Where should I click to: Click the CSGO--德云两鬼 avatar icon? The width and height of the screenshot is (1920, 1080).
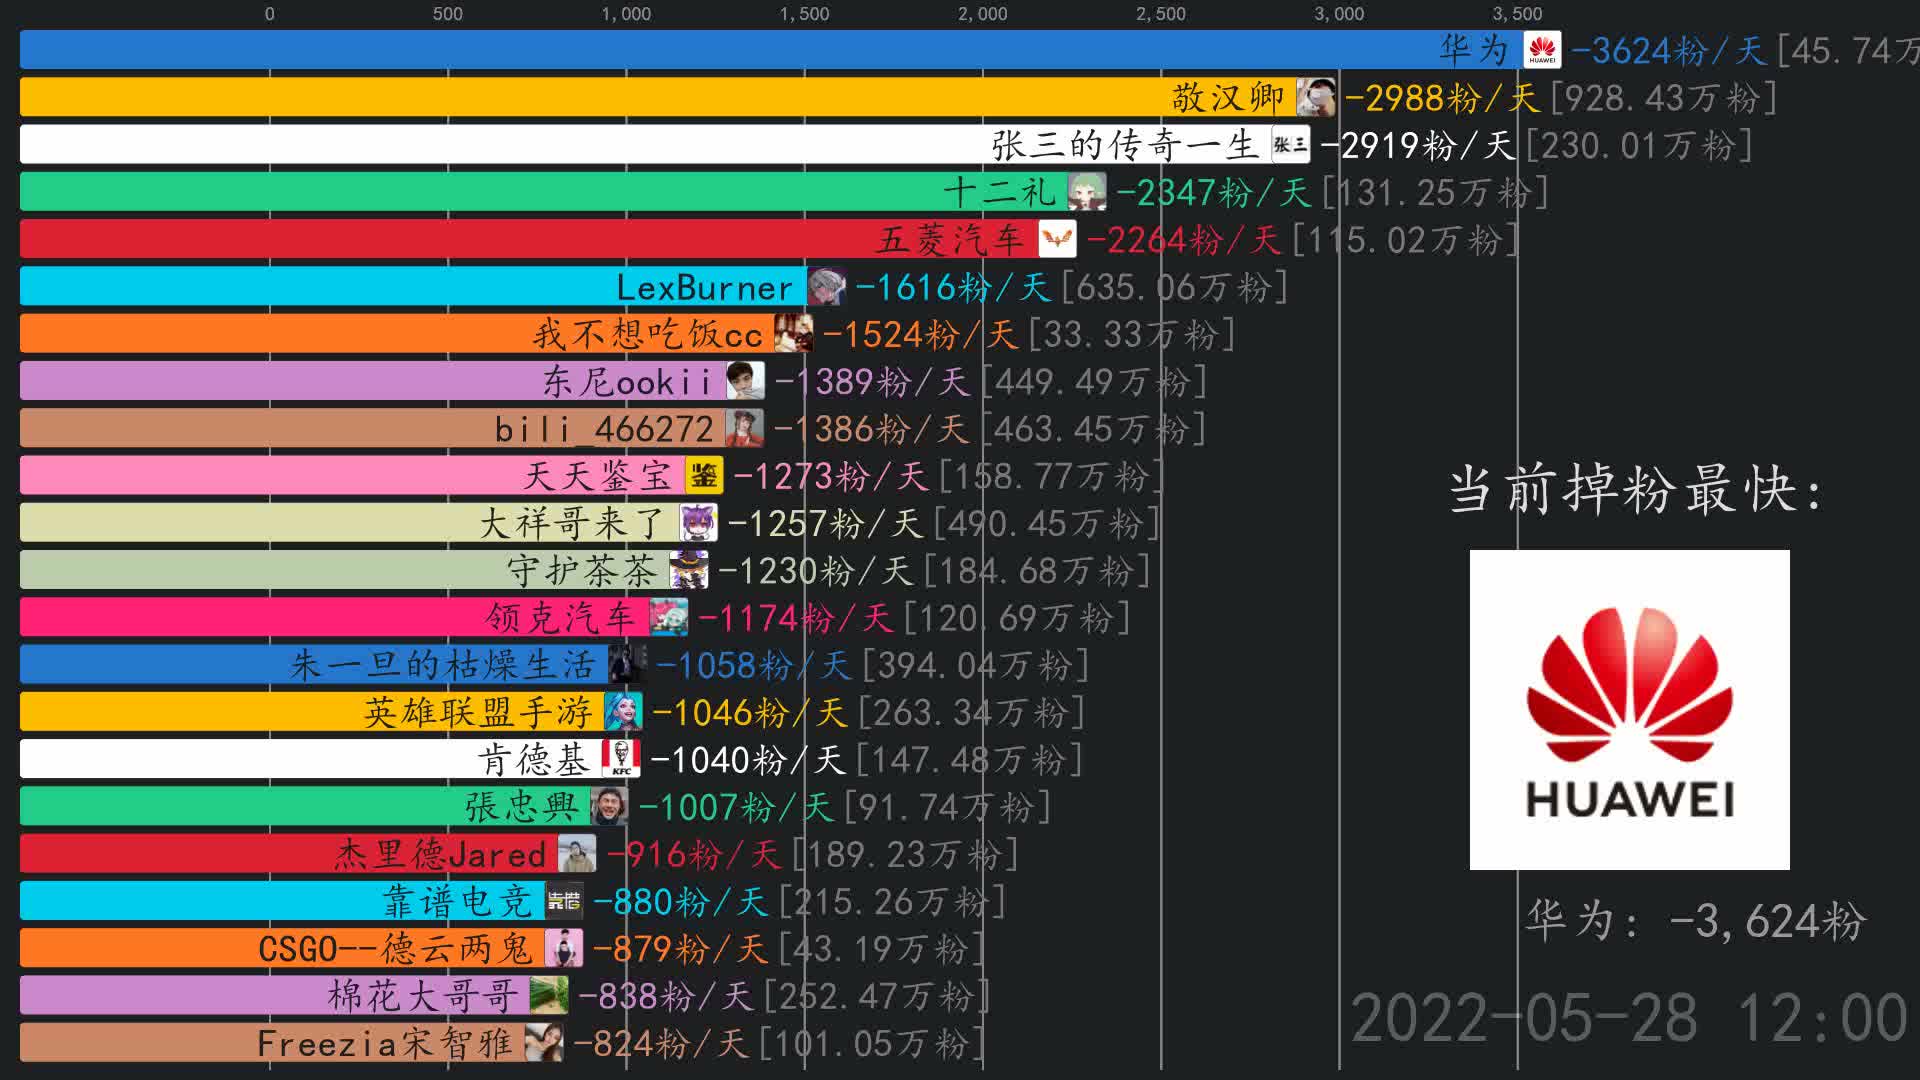(563, 949)
